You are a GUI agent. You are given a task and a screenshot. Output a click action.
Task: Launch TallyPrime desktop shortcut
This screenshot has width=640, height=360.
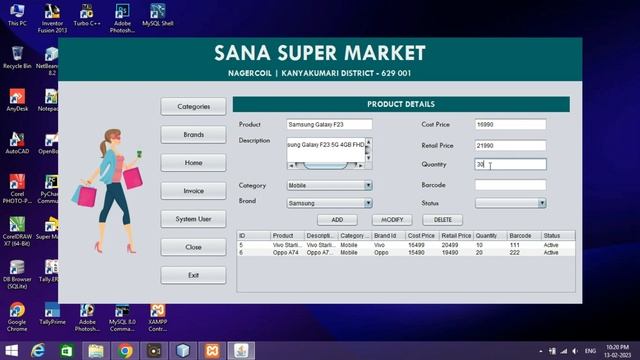point(52,314)
